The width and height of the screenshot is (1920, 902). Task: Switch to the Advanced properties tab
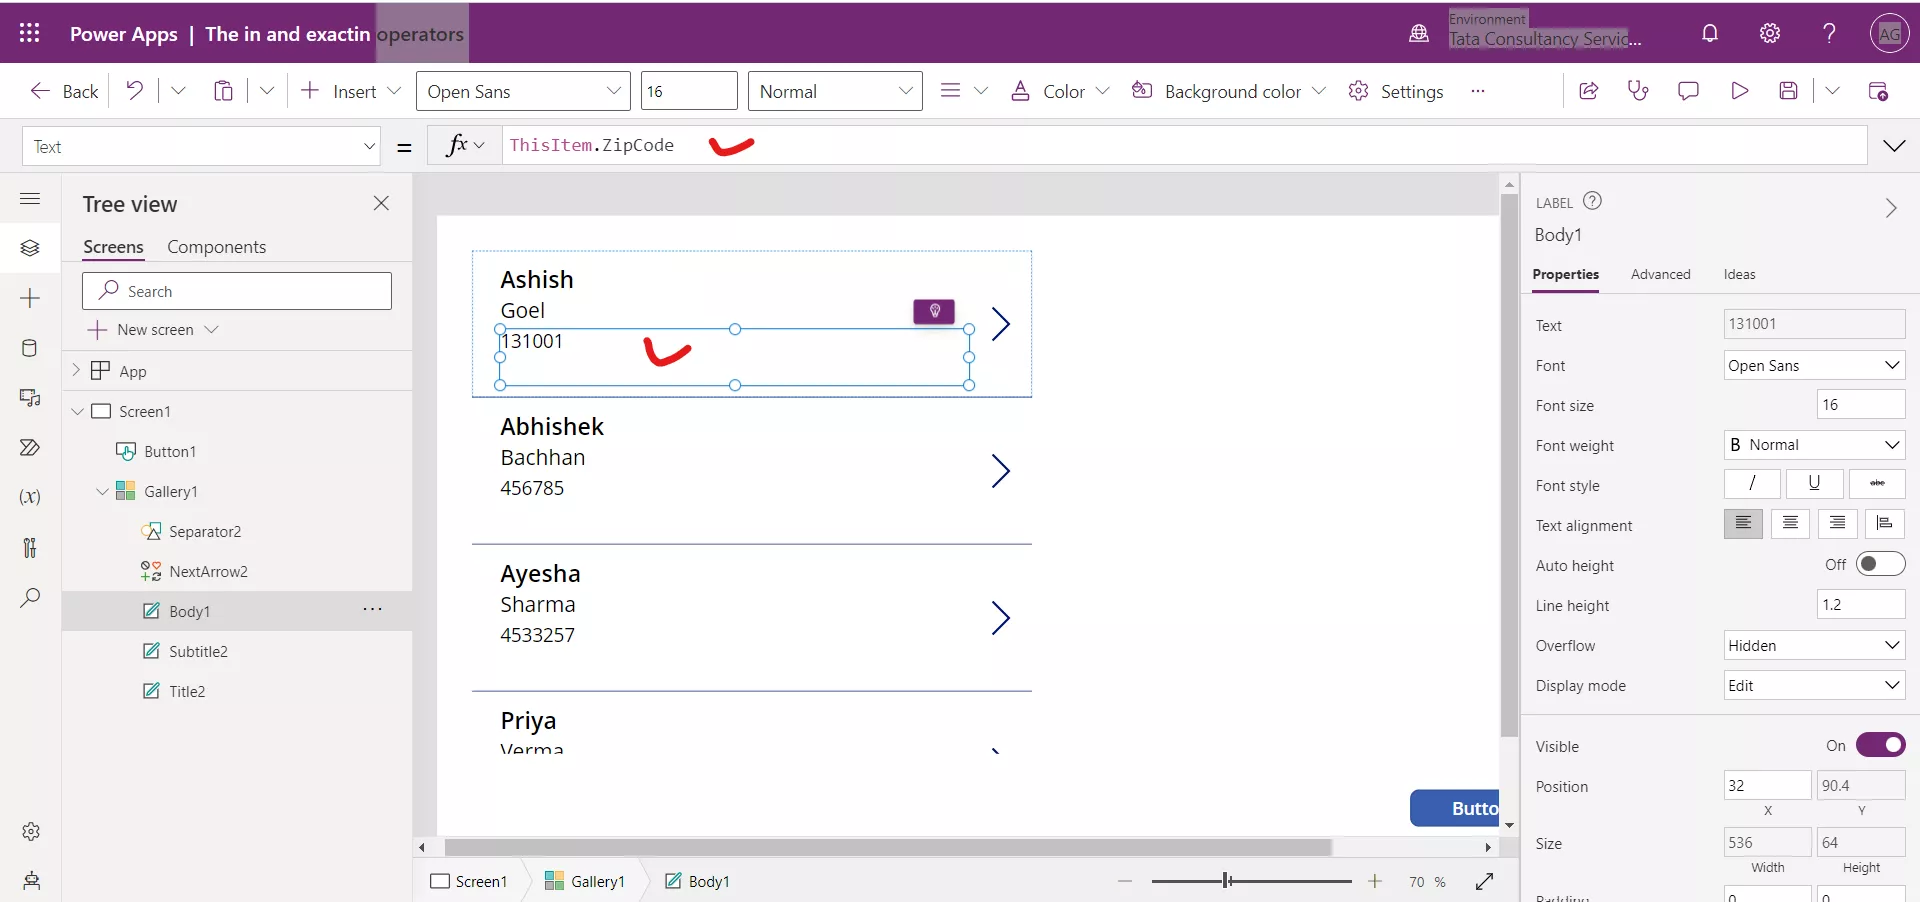[x=1660, y=274]
